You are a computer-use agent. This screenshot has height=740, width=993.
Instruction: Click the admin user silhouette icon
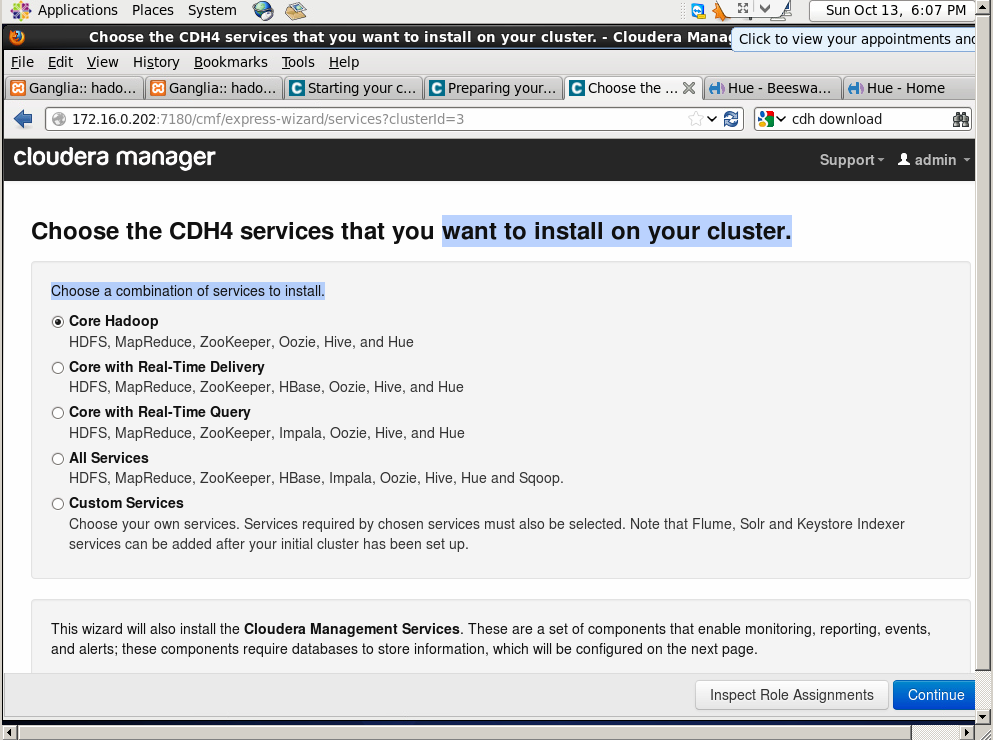(x=904, y=159)
